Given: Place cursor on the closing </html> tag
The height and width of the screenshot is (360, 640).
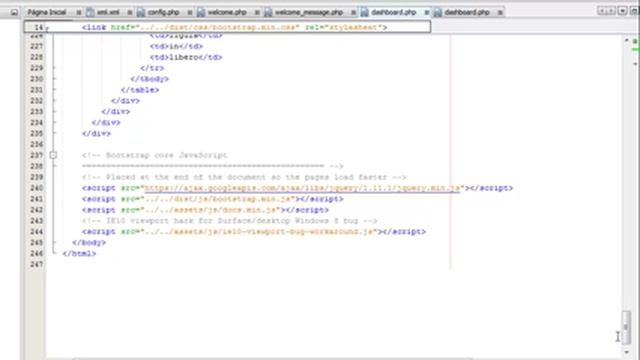Looking at the screenshot, I should coord(79,253).
